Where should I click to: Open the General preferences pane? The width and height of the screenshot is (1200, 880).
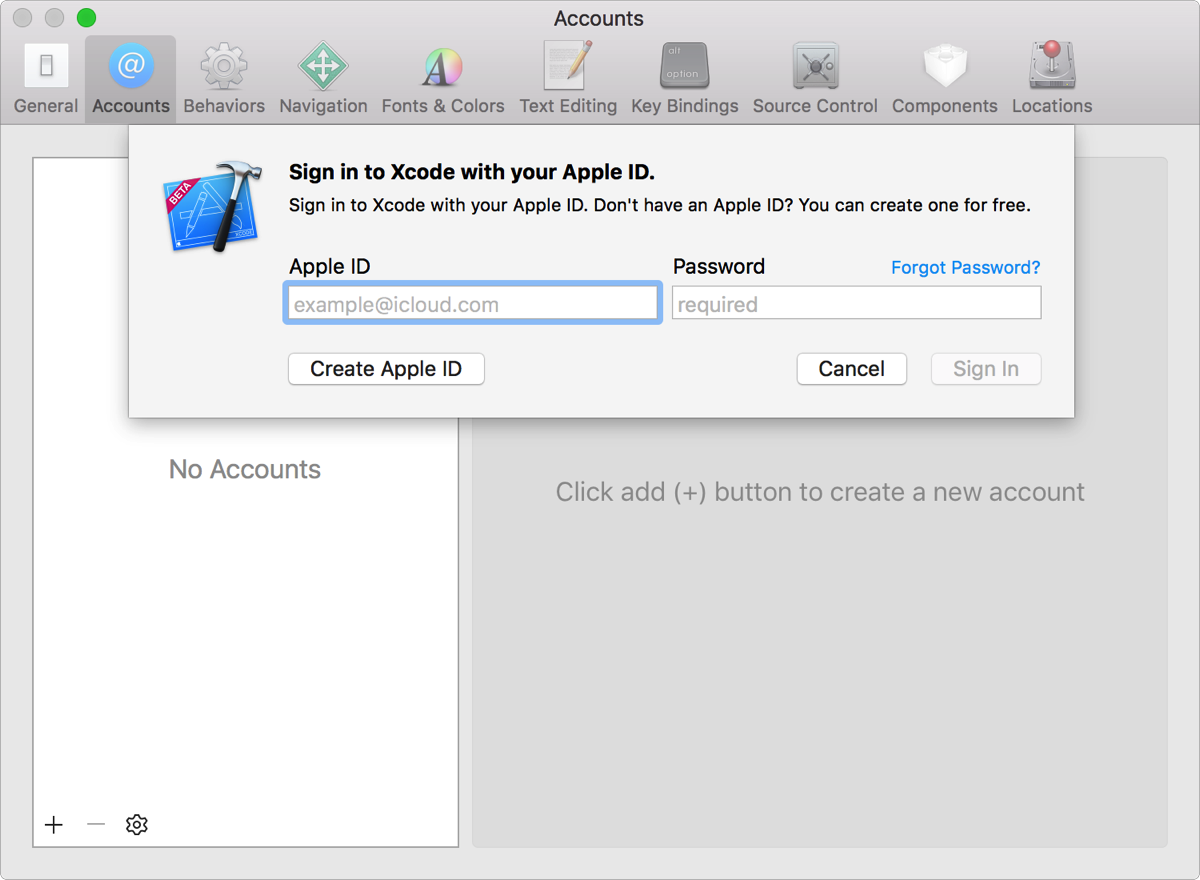click(x=46, y=79)
